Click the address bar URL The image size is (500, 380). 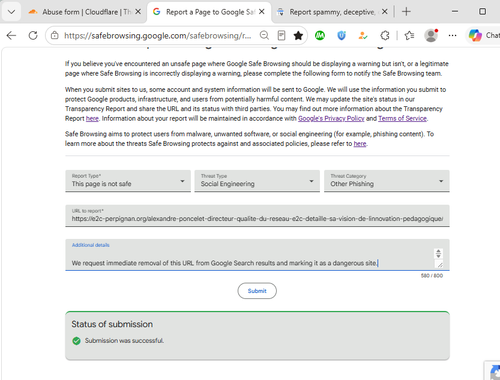pyautogui.click(x=157, y=35)
